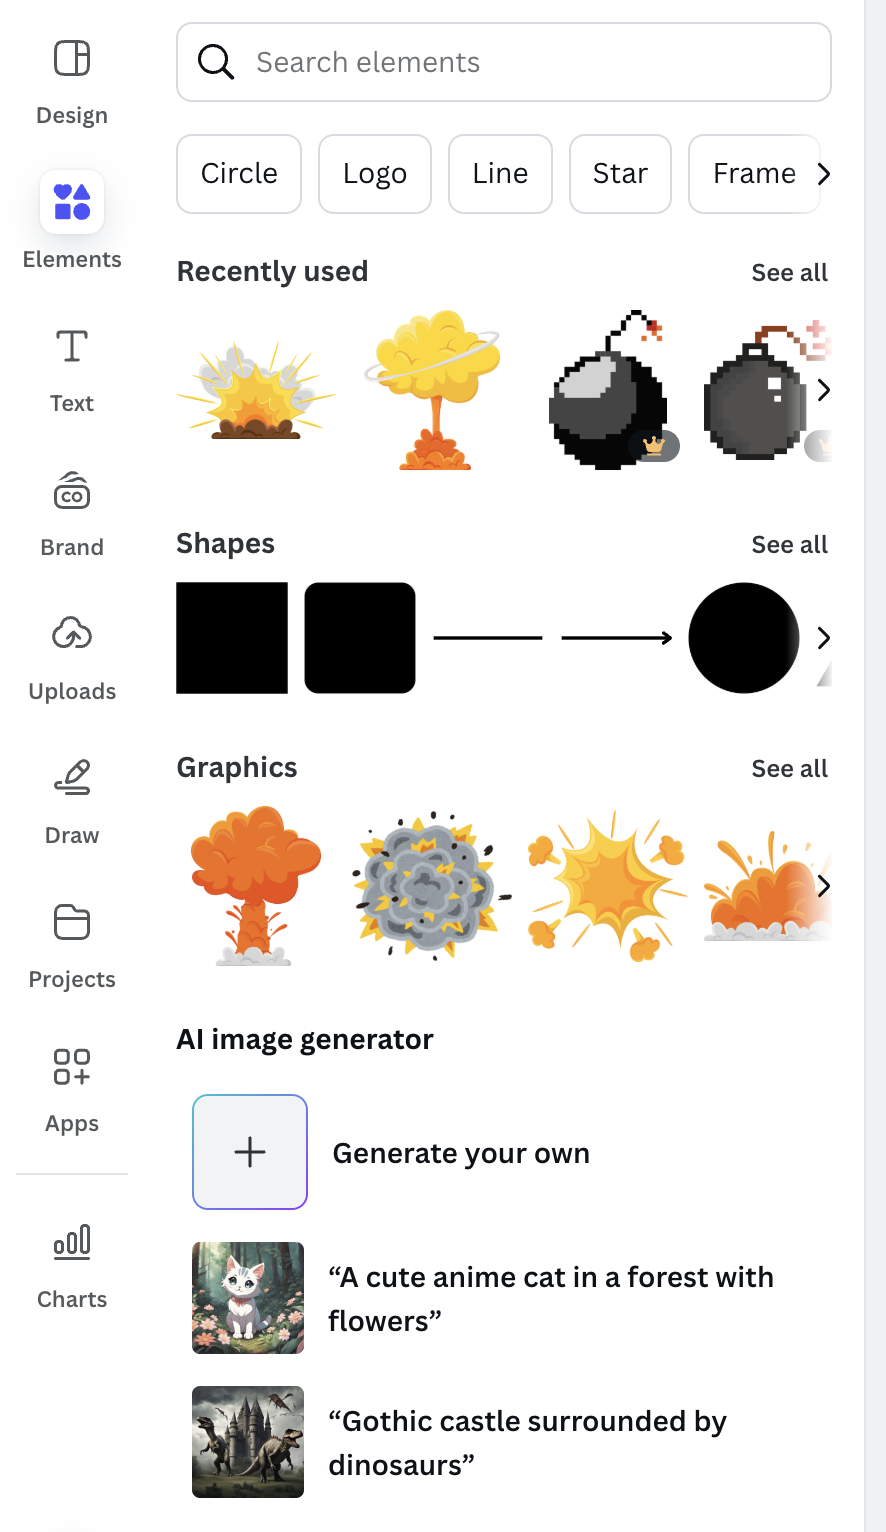Switch to the Elements tab
The image size is (886, 1532).
point(72,203)
